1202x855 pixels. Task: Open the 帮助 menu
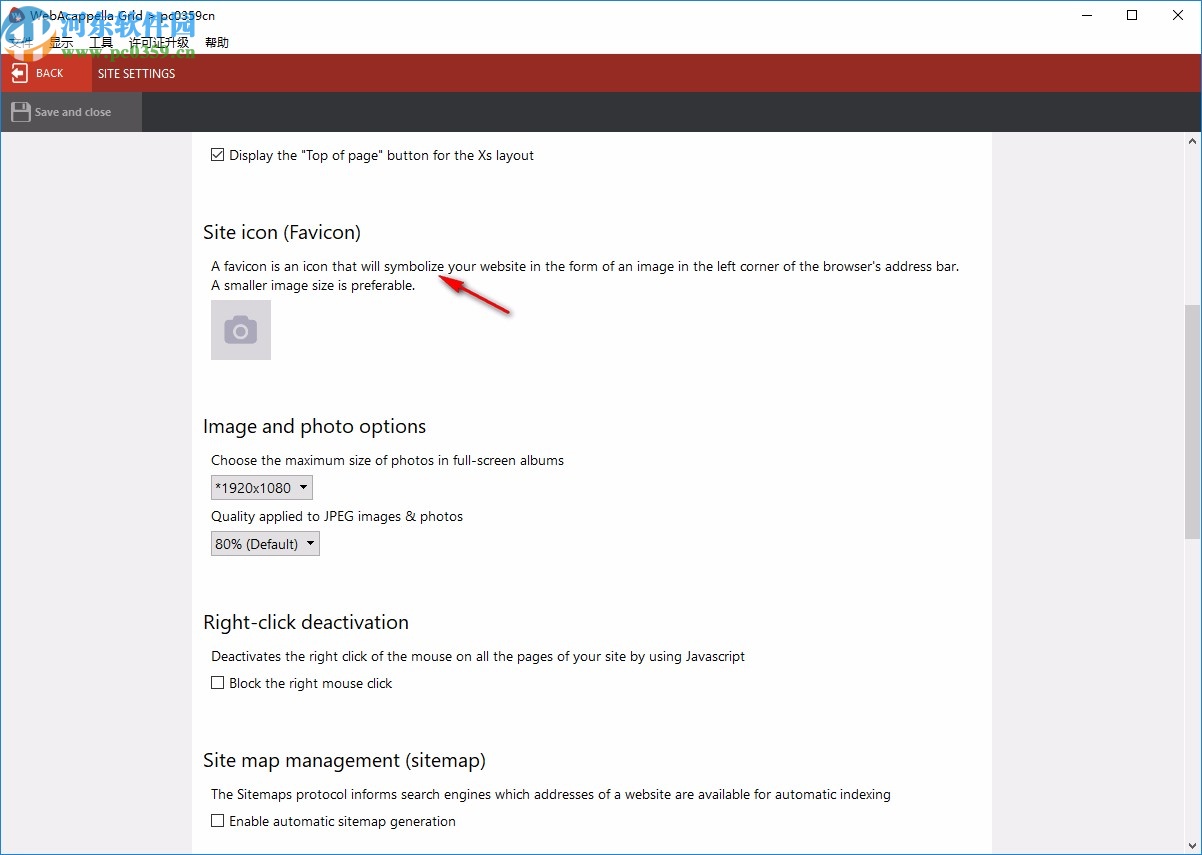[217, 42]
